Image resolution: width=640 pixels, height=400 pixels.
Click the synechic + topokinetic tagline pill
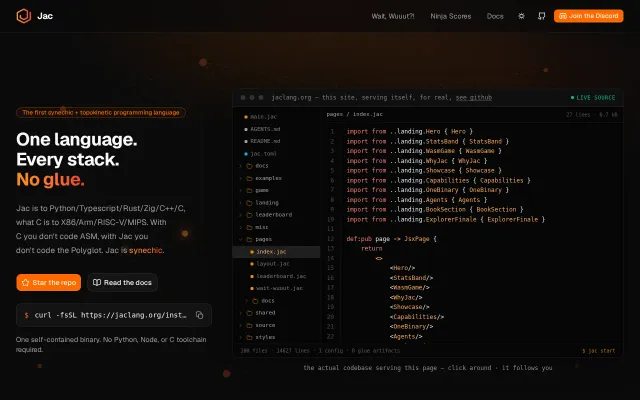(x=101, y=112)
